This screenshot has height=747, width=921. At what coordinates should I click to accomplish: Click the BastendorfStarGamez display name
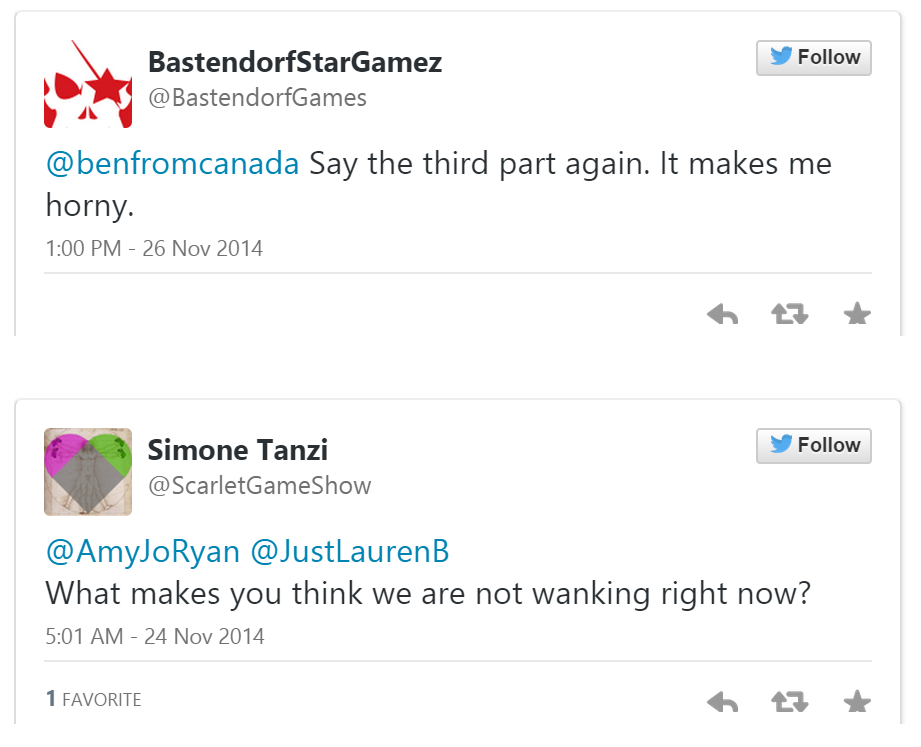[x=295, y=62]
